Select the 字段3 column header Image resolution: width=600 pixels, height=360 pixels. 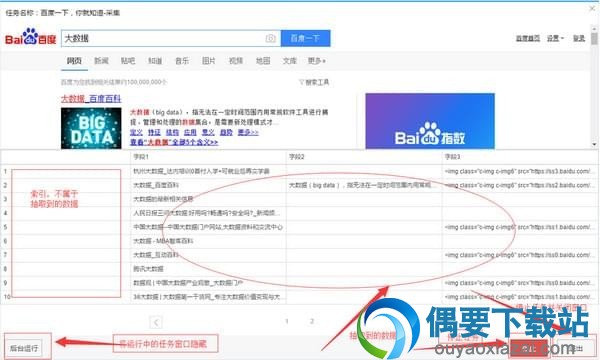(x=520, y=157)
